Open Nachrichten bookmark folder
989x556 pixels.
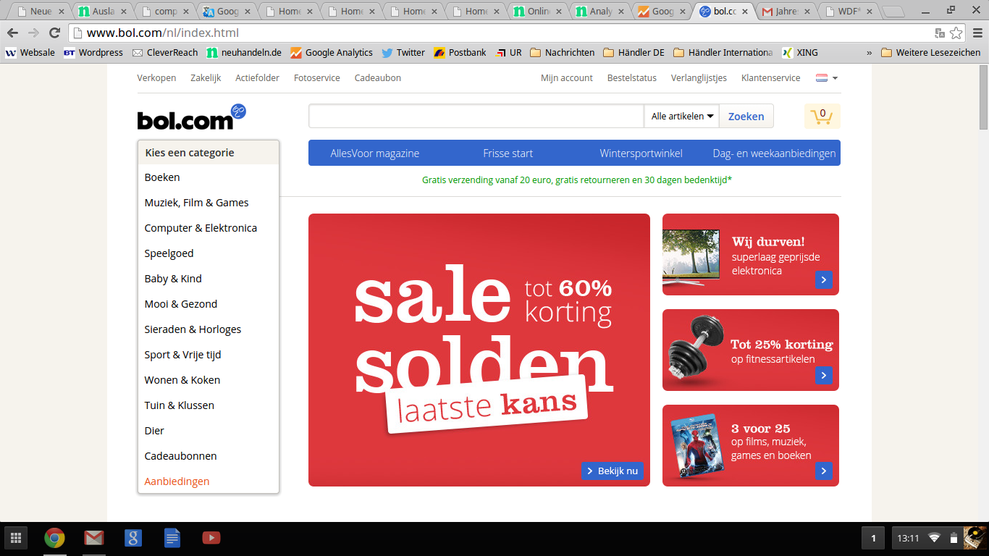tap(562, 53)
